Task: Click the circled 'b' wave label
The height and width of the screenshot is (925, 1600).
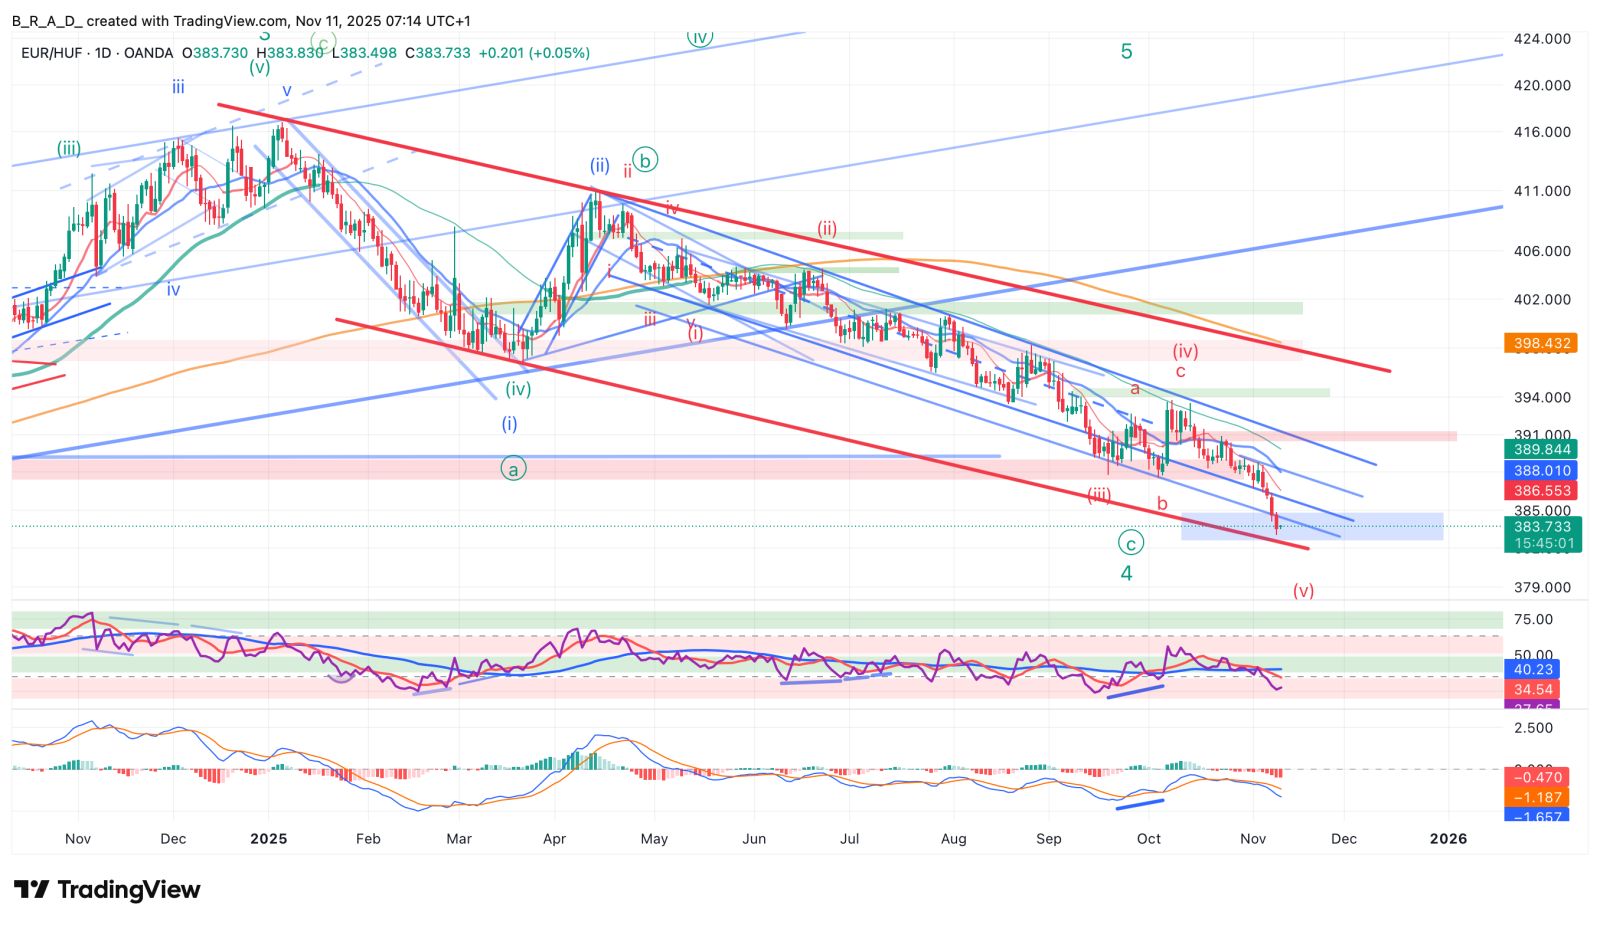Action: click(x=645, y=160)
